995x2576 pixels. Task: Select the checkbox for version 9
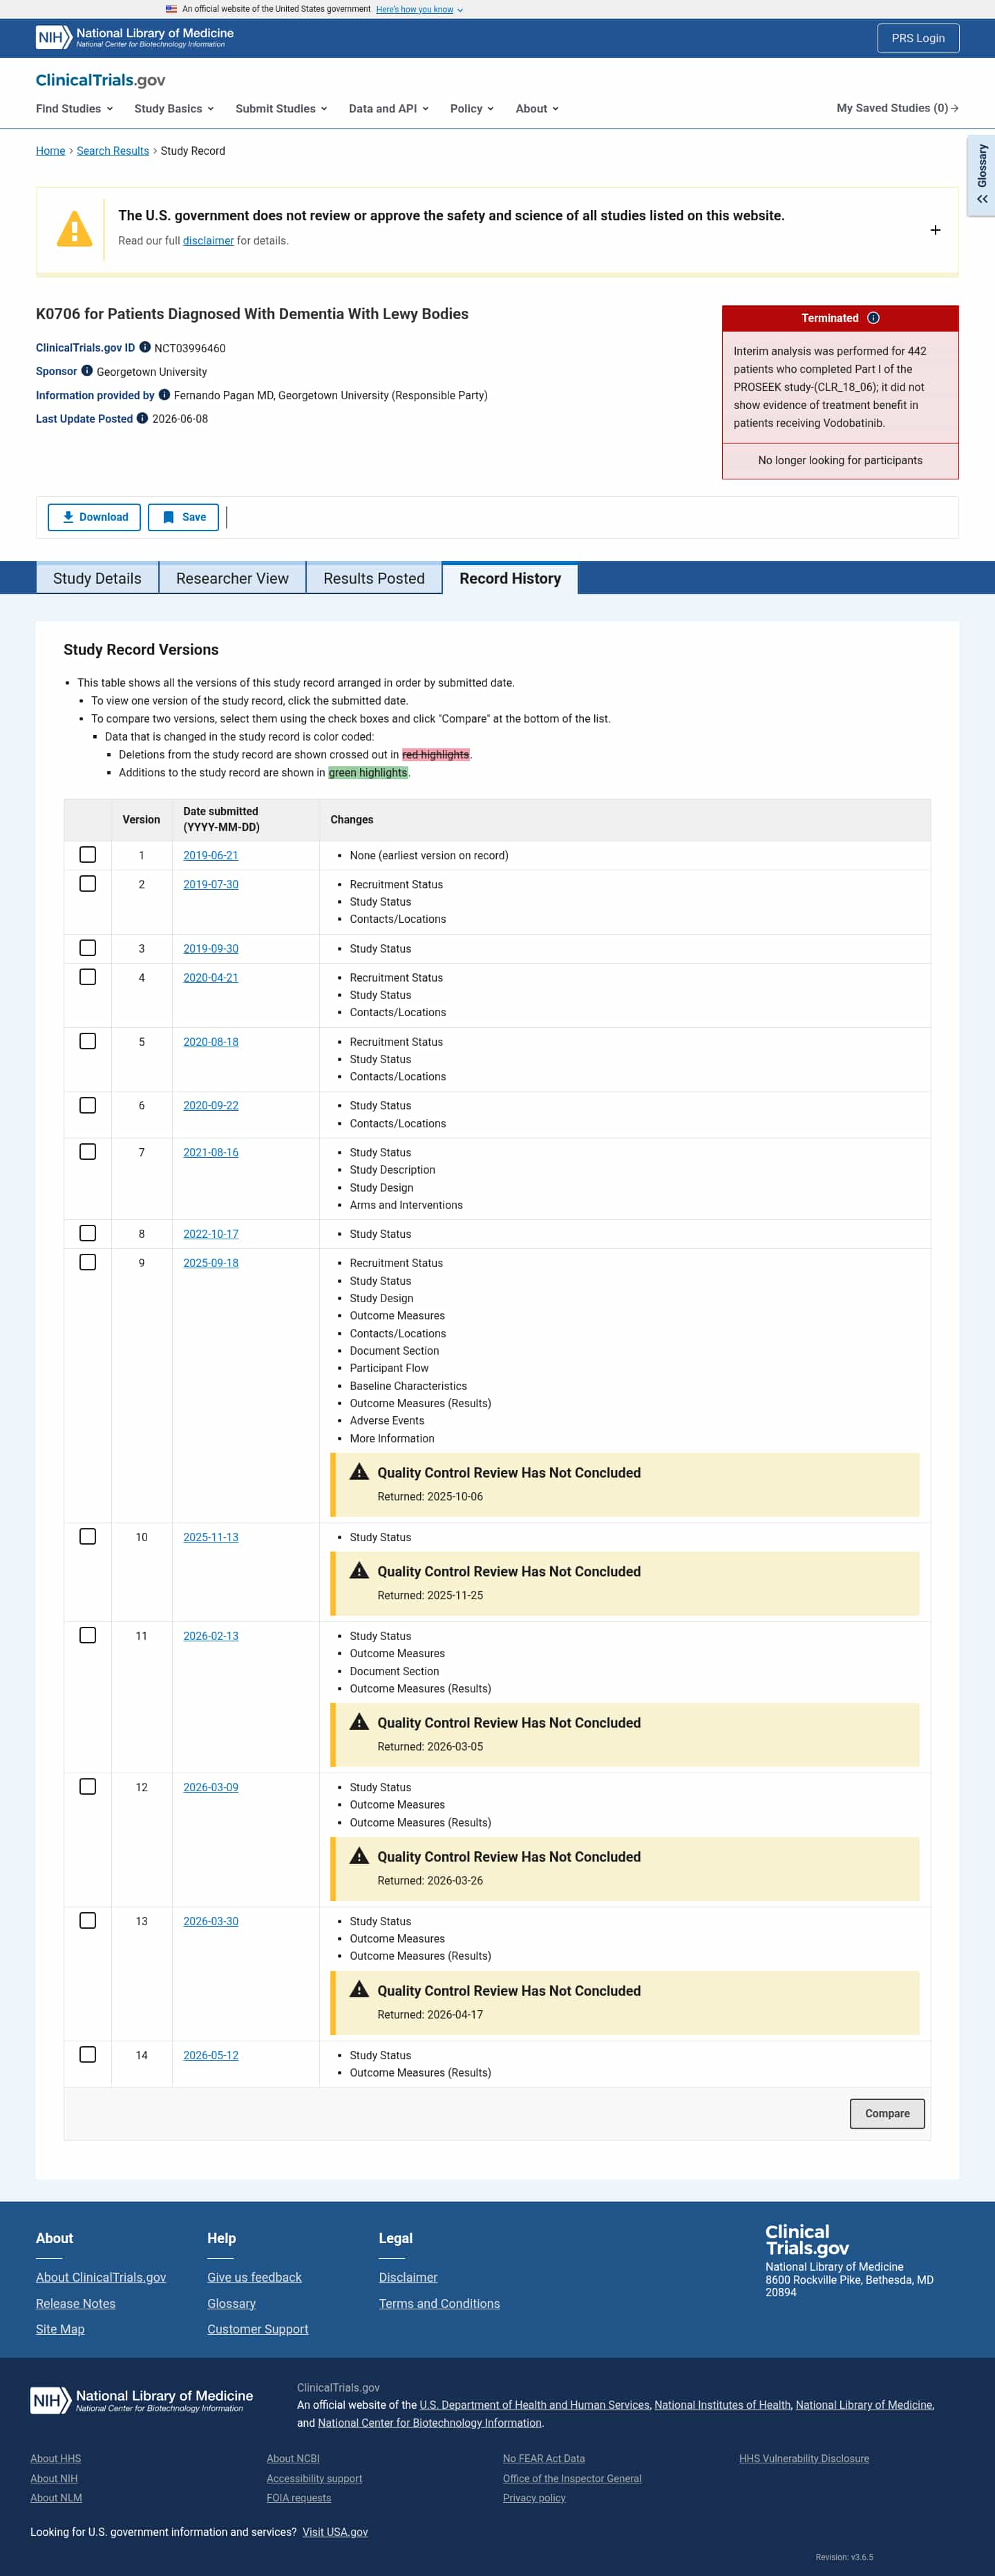(x=88, y=1262)
